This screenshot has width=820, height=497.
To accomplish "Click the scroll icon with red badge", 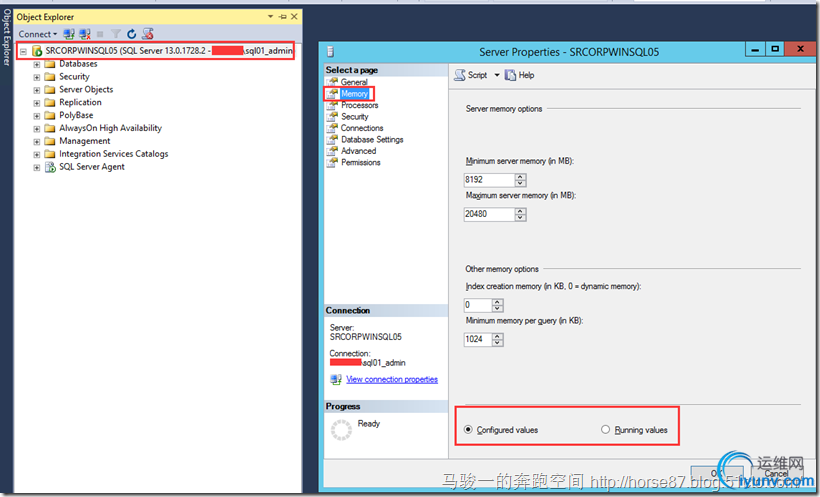I will (x=148, y=34).
